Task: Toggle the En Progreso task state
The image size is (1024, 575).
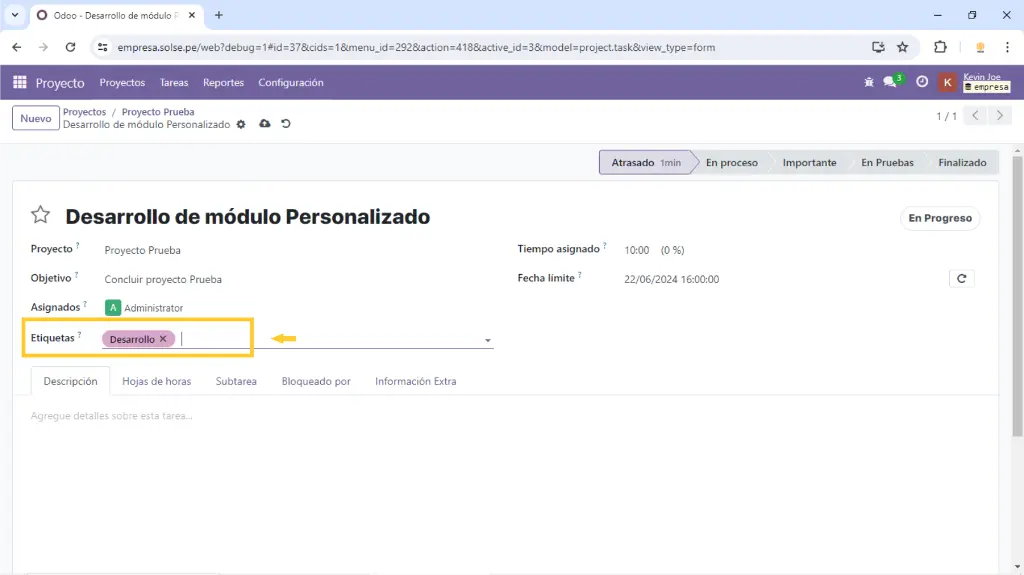Action: pos(939,218)
